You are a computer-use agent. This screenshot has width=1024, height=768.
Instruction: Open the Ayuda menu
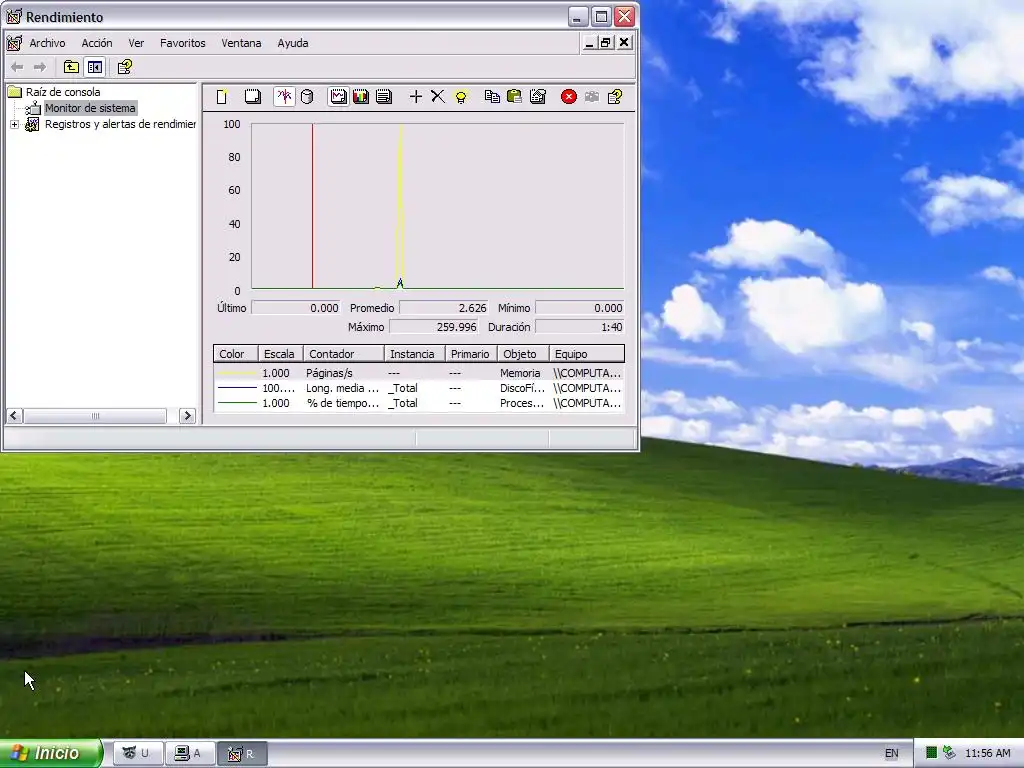tap(293, 43)
